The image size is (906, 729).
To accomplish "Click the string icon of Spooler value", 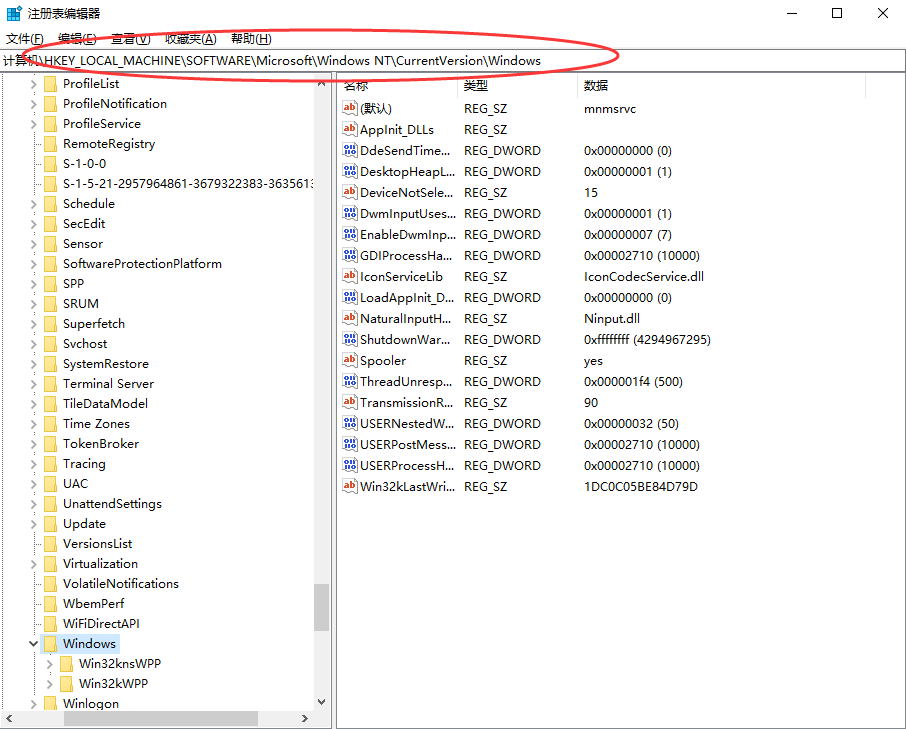I will (350, 360).
